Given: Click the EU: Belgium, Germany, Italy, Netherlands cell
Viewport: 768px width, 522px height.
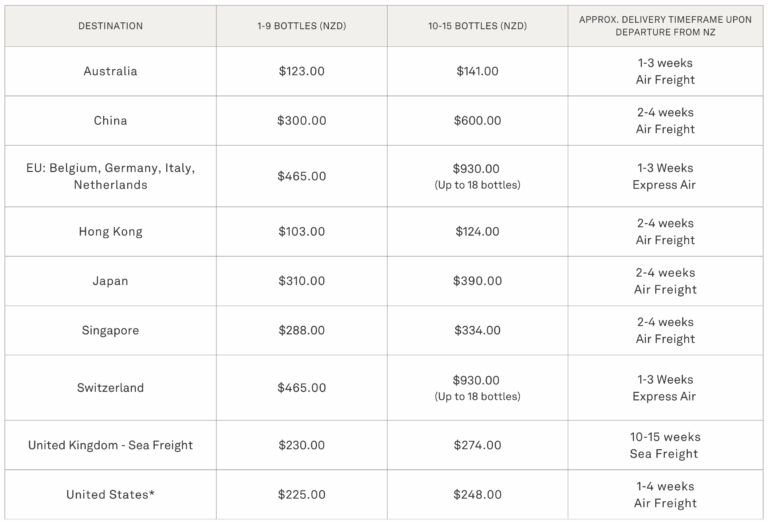Looking at the screenshot, I should point(110,176).
